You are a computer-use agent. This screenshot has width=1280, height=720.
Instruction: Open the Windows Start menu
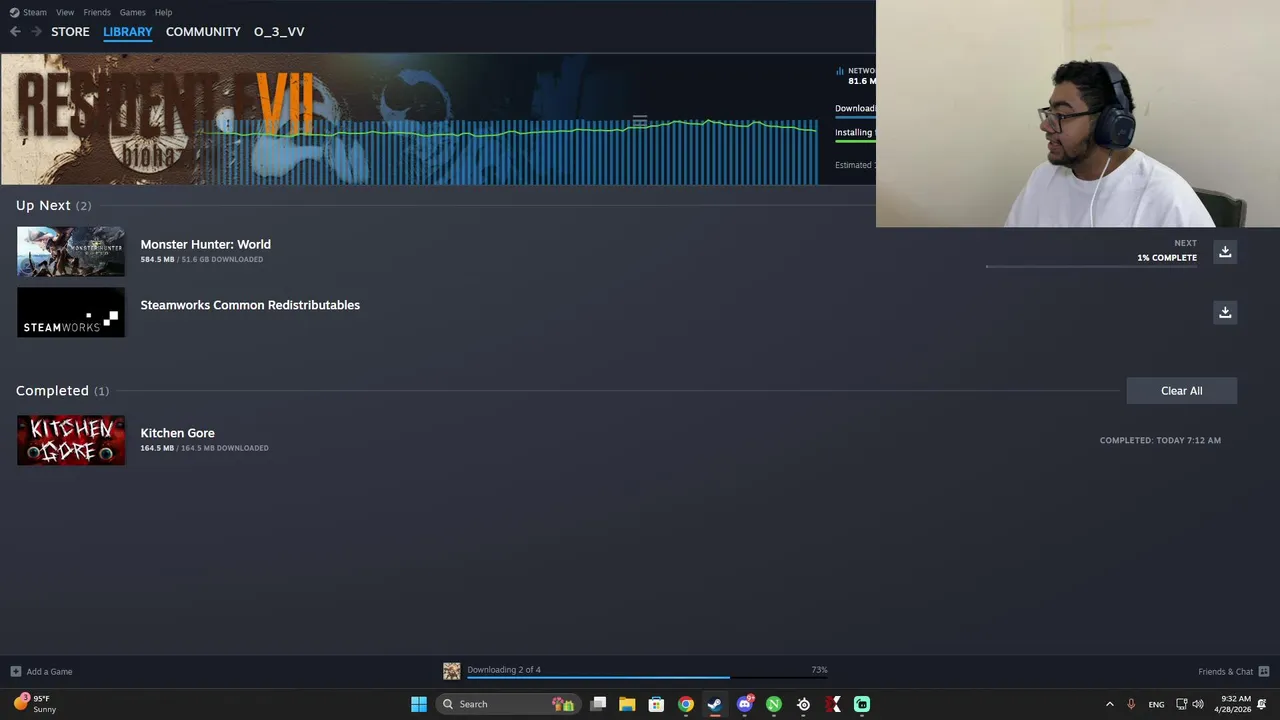pyautogui.click(x=419, y=704)
